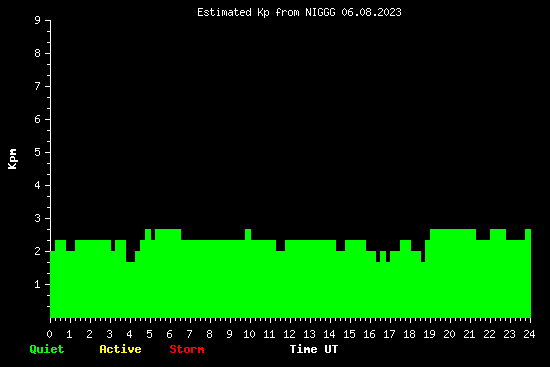The height and width of the screenshot is (367, 550).
Task: Click the green dip near hour 4
Action: click(x=130, y=257)
